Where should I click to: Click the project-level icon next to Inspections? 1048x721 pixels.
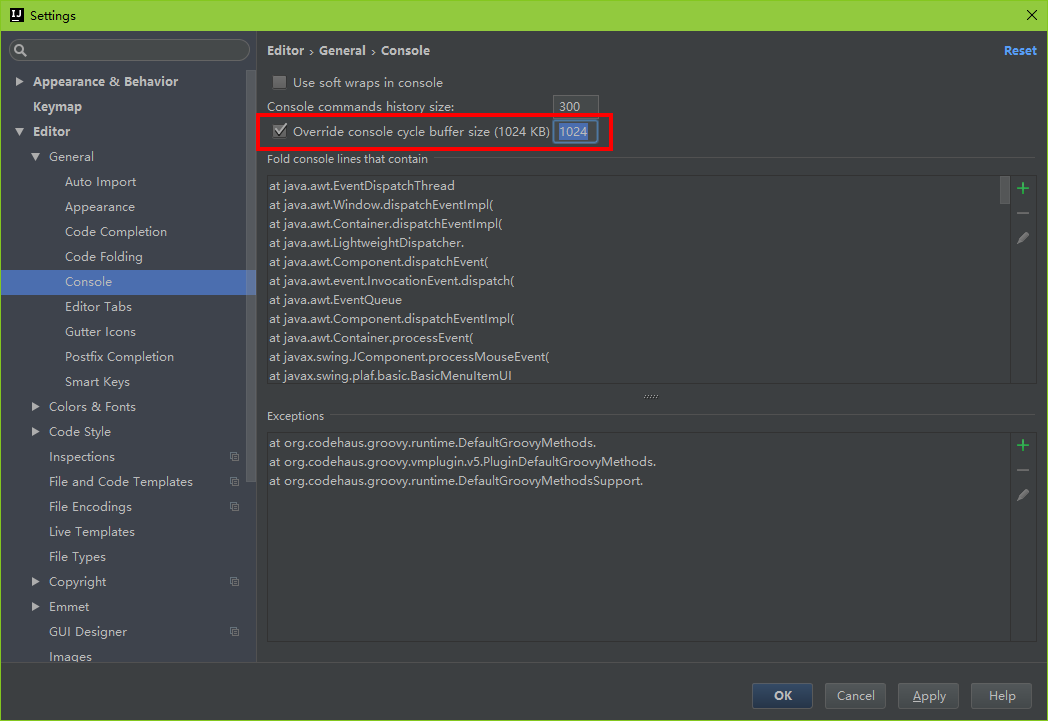point(234,457)
